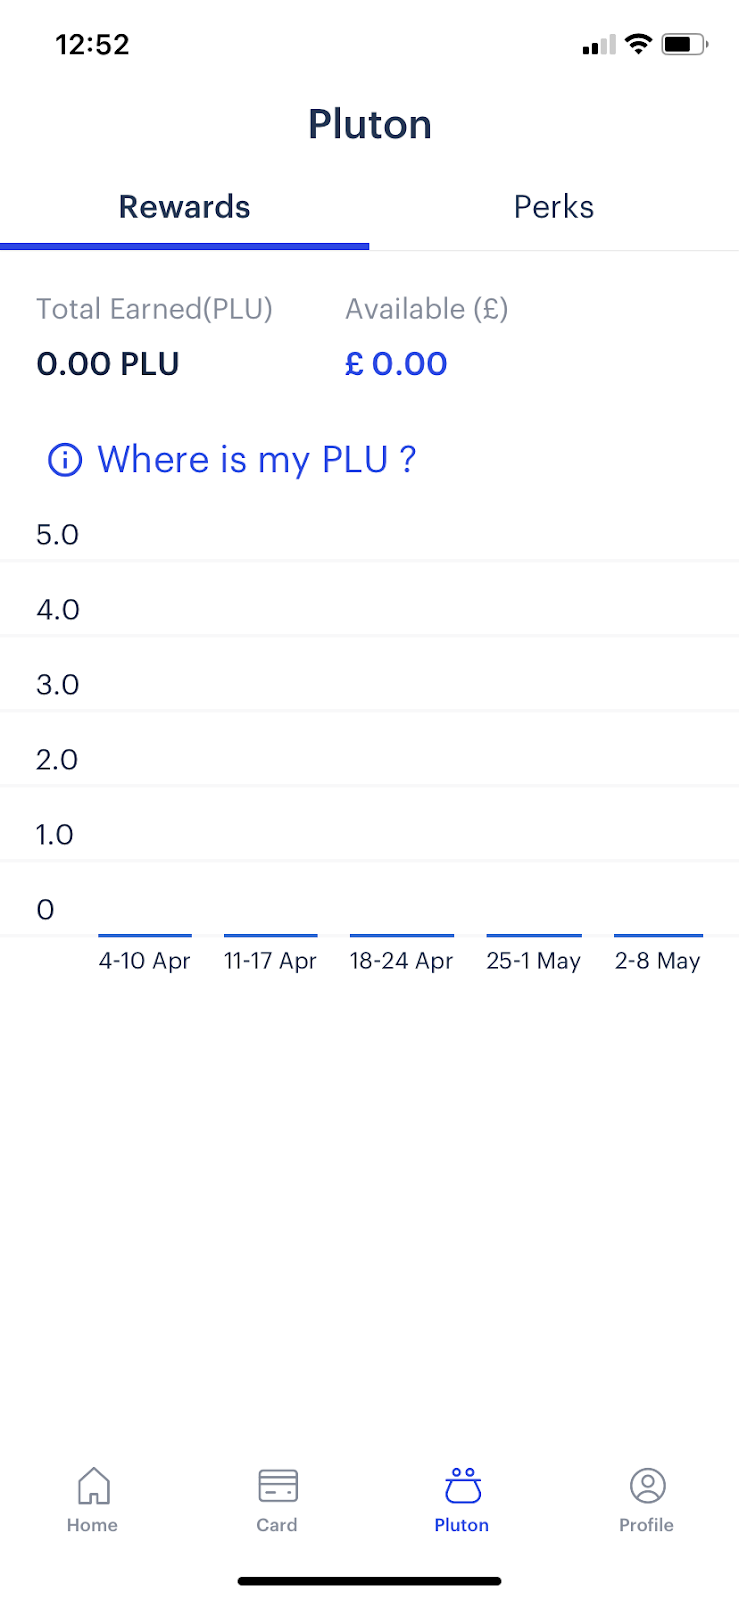This screenshot has height=1600, width=739.
Task: Tap the Wi-Fi status icon
Action: pyautogui.click(x=638, y=44)
